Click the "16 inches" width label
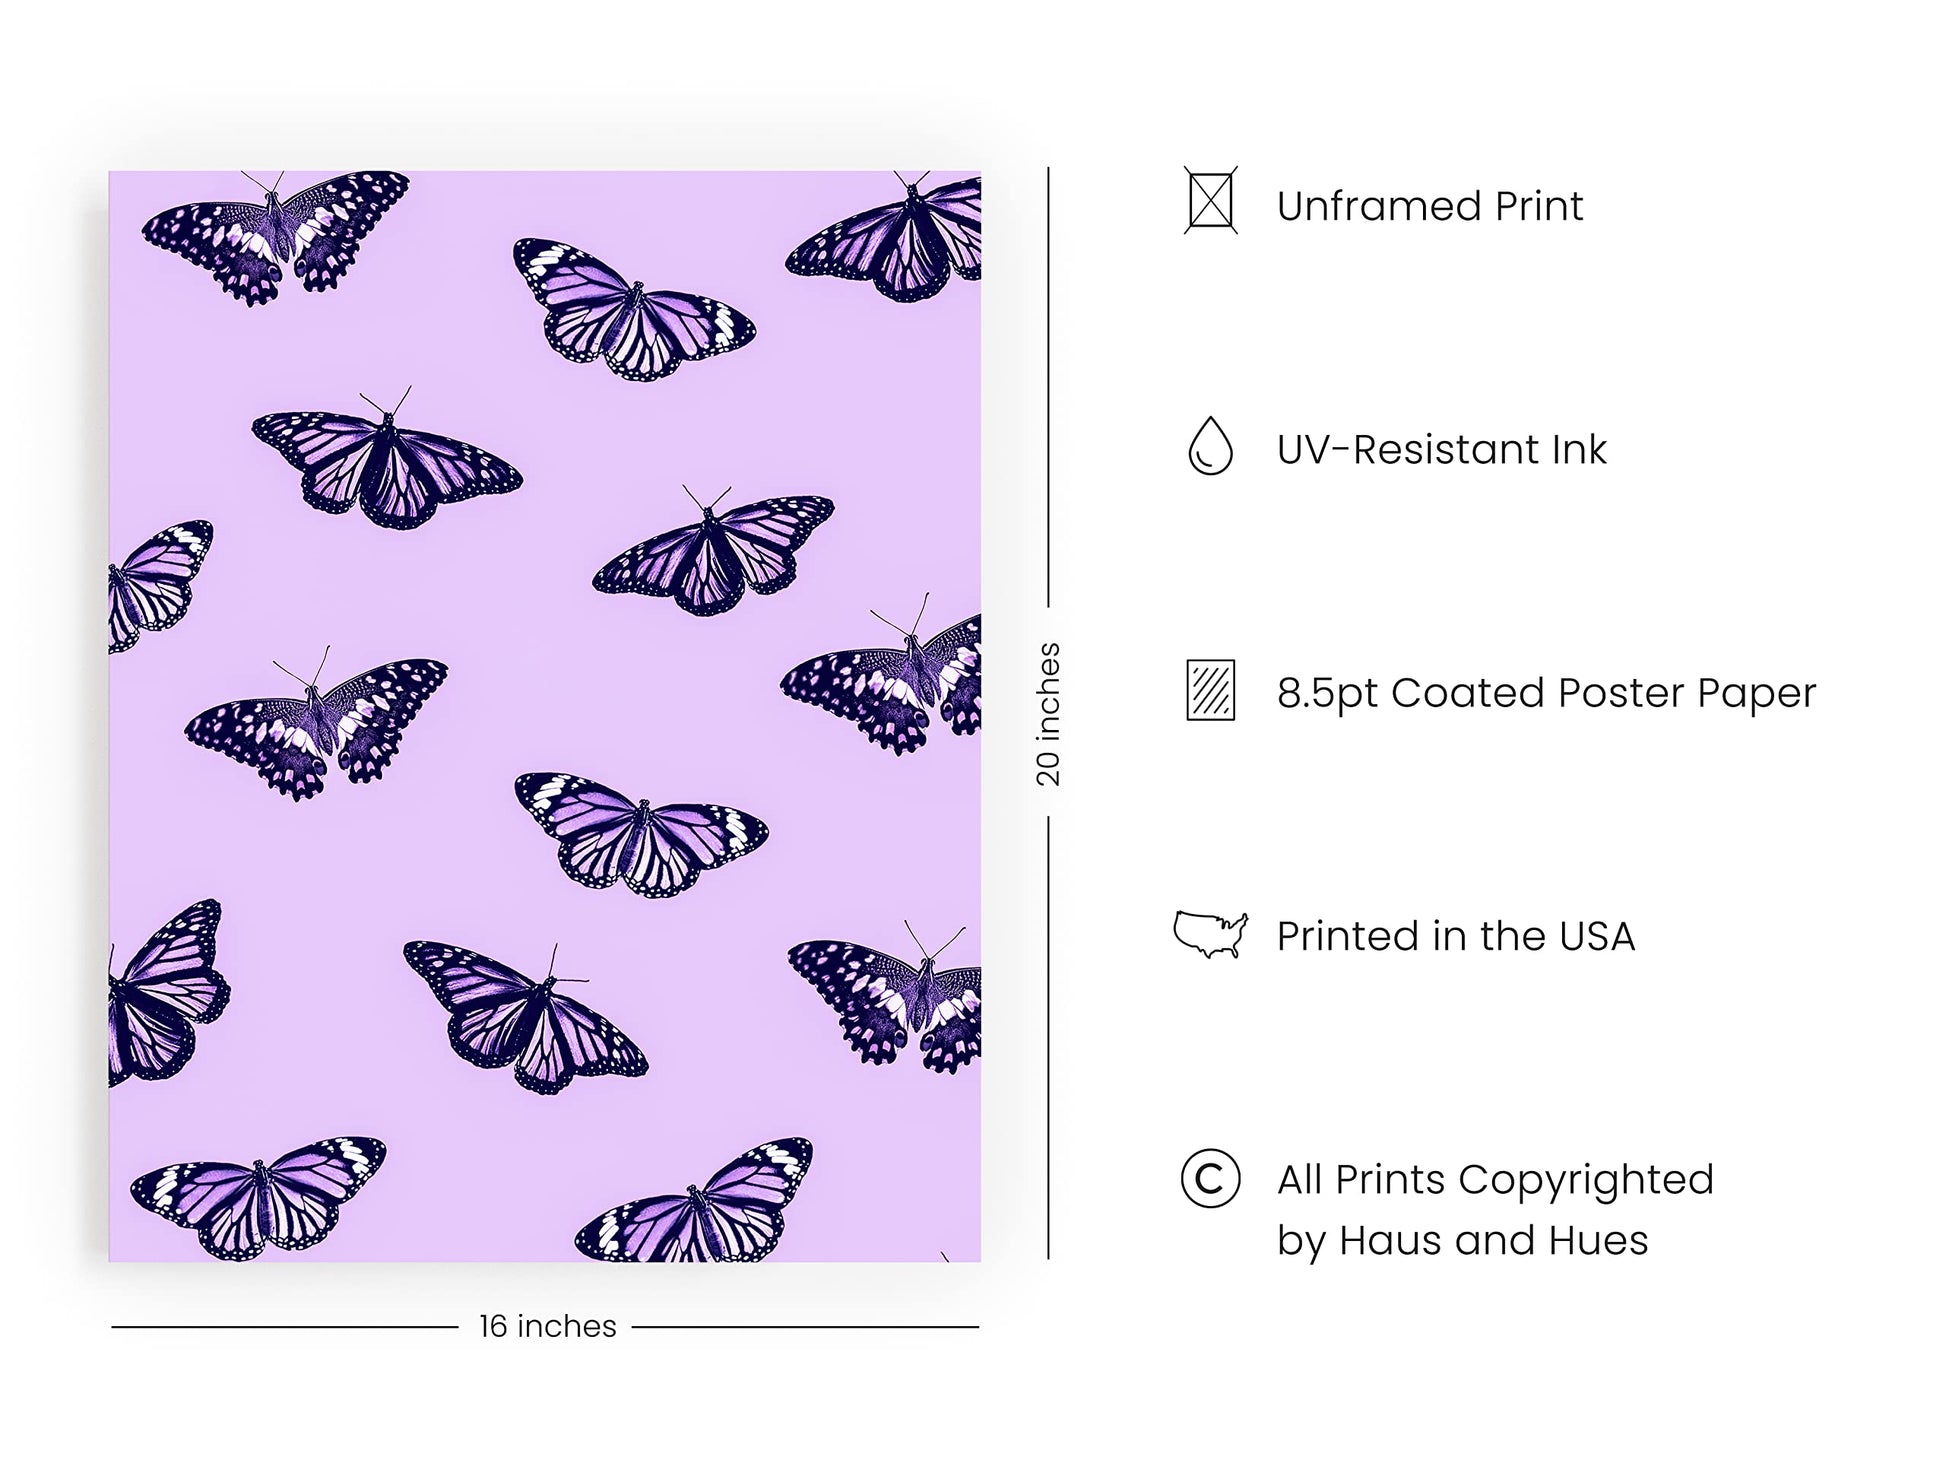1946x1460 pixels. point(547,1326)
